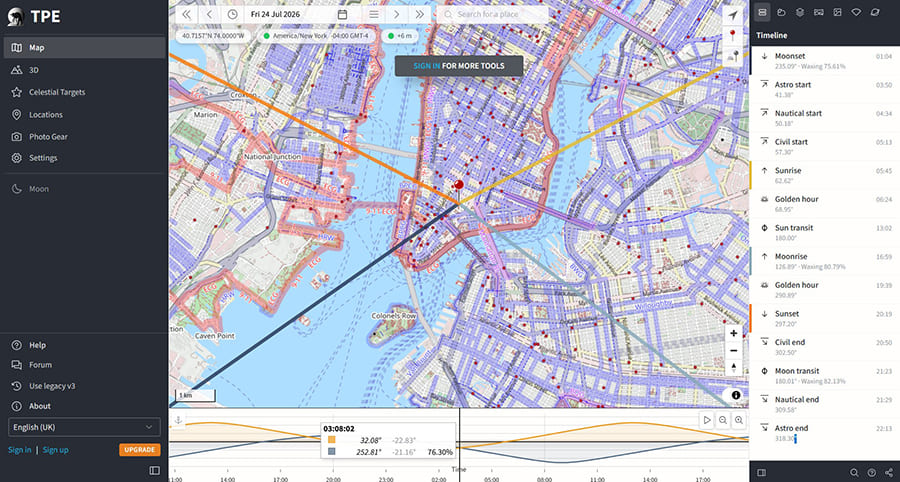Select the Sun transit event row
The width and height of the screenshot is (900, 482).
point(825,232)
